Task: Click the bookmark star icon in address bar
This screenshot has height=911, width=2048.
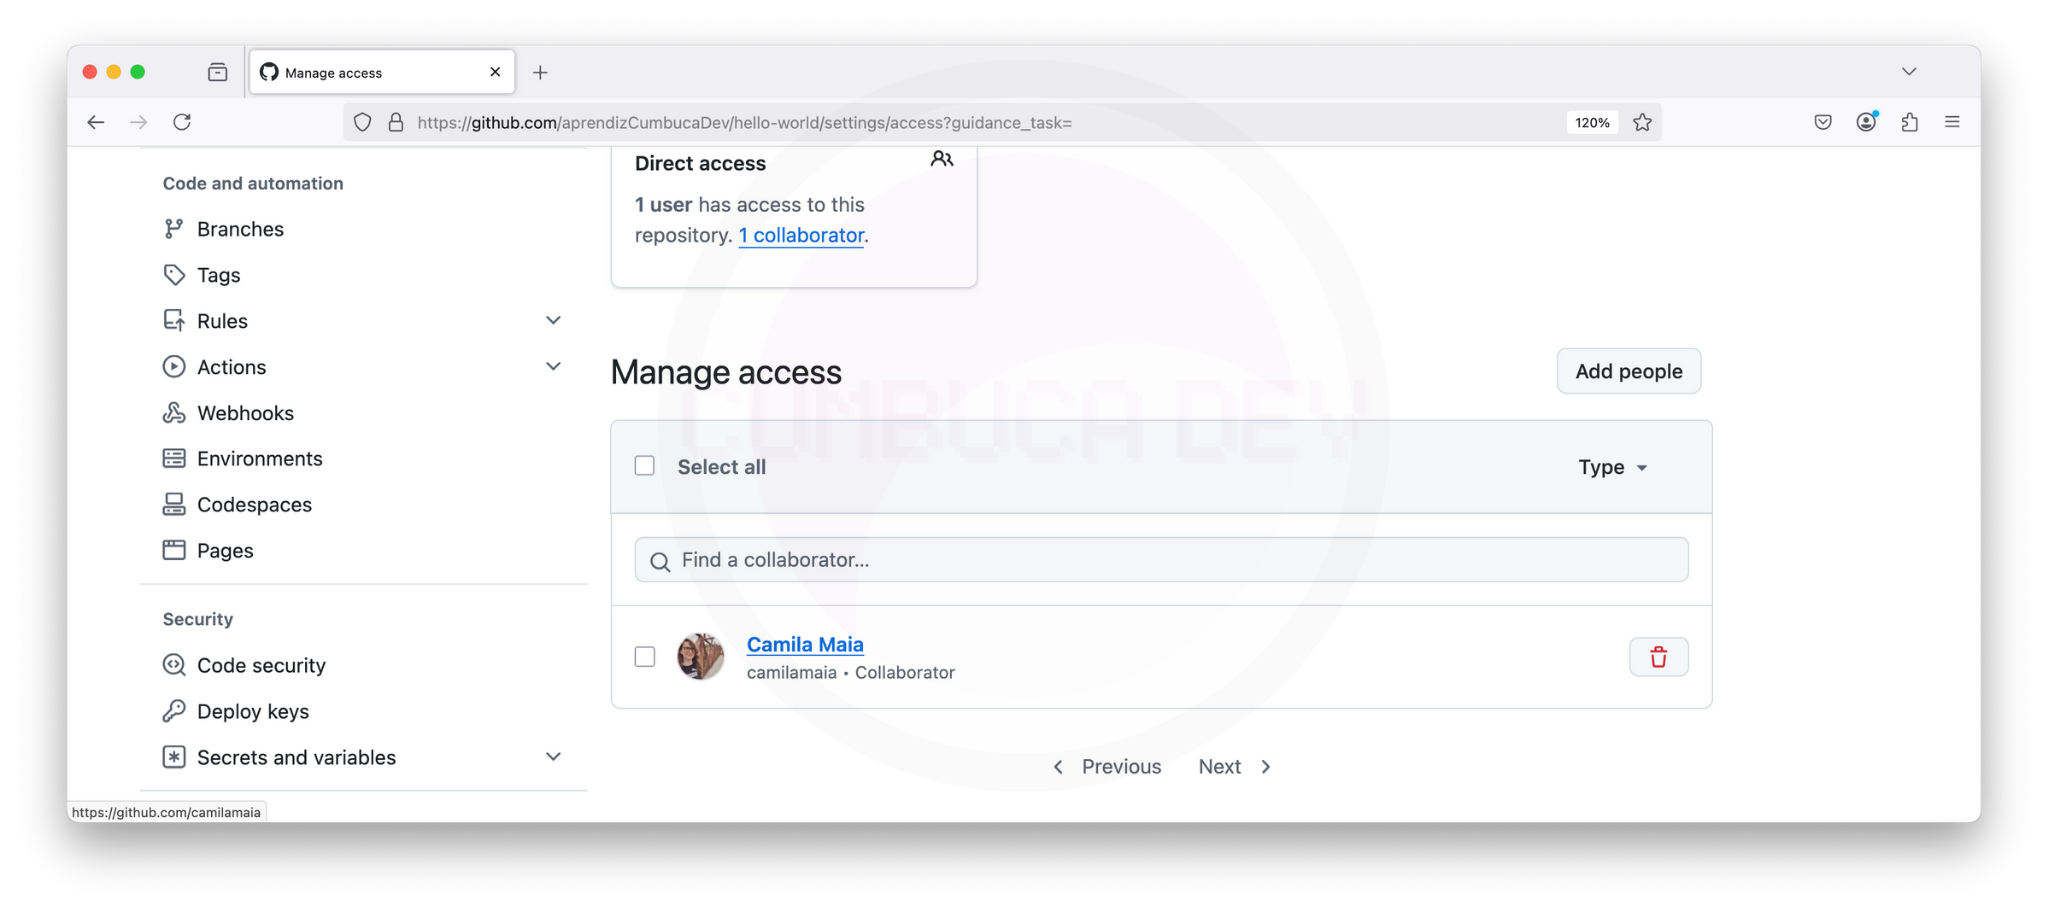Action: 1642,122
